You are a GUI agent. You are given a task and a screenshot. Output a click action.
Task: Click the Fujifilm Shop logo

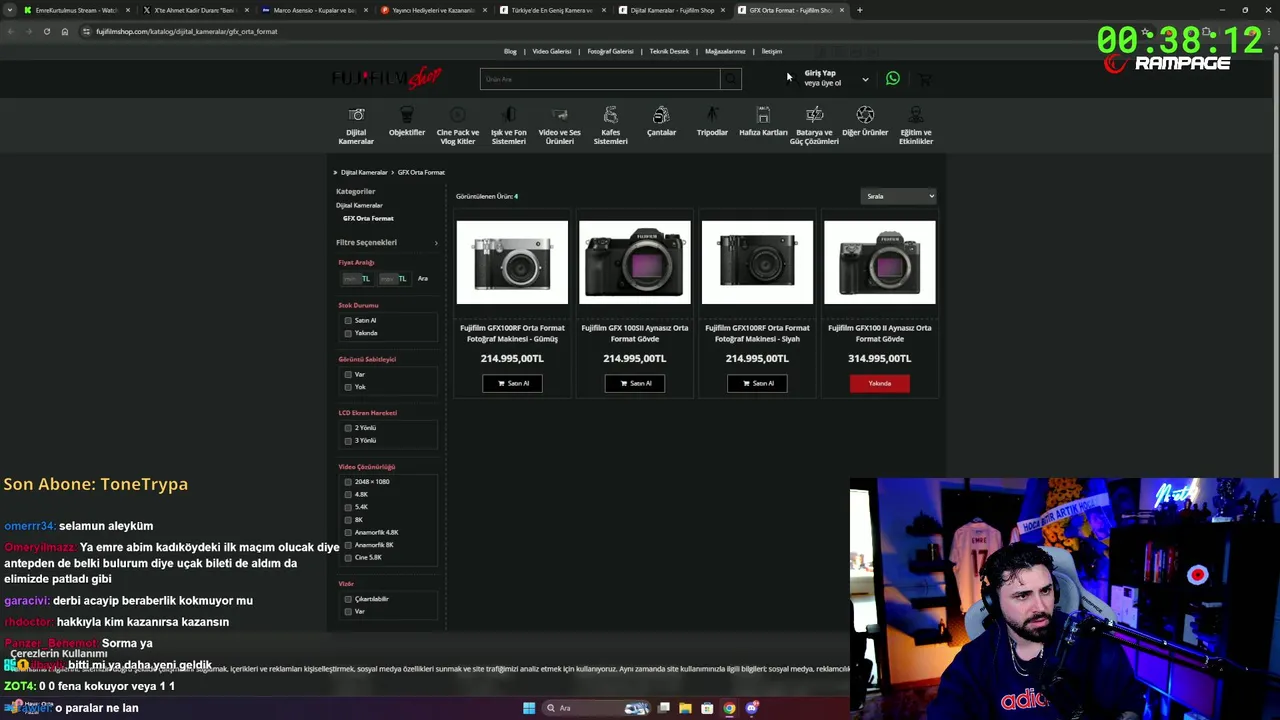pos(387,78)
